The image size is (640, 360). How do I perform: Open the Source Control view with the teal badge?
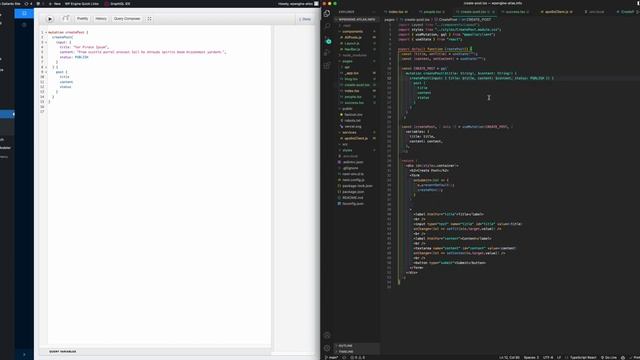327,40
